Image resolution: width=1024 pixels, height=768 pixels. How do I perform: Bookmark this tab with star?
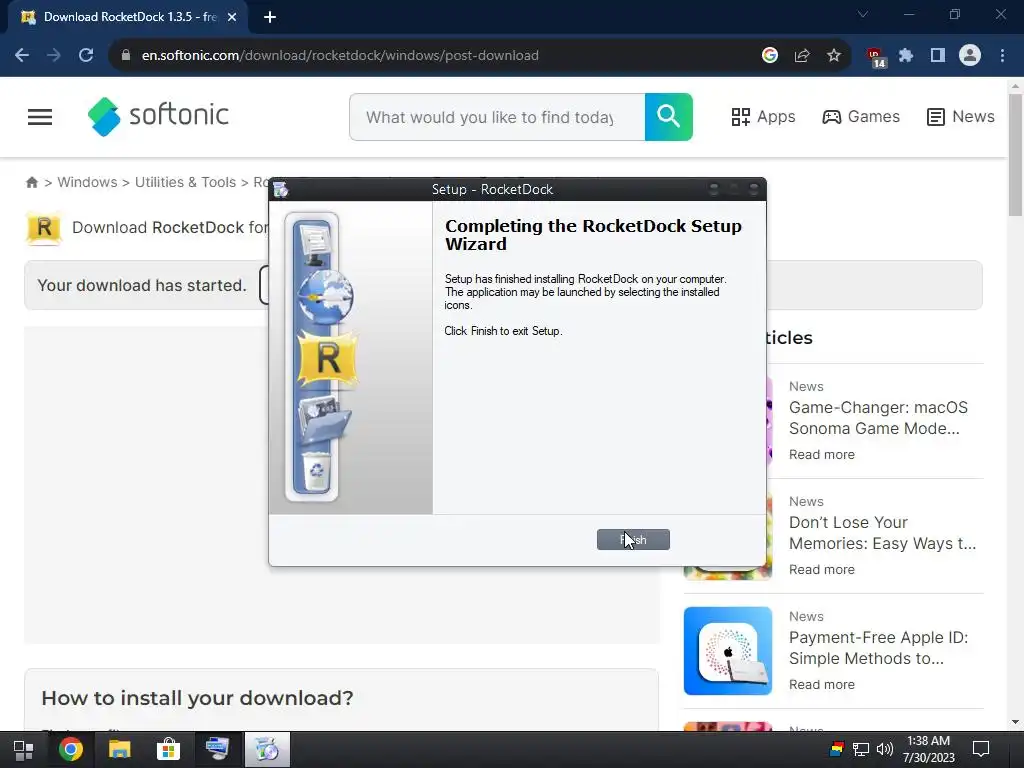pyautogui.click(x=834, y=56)
